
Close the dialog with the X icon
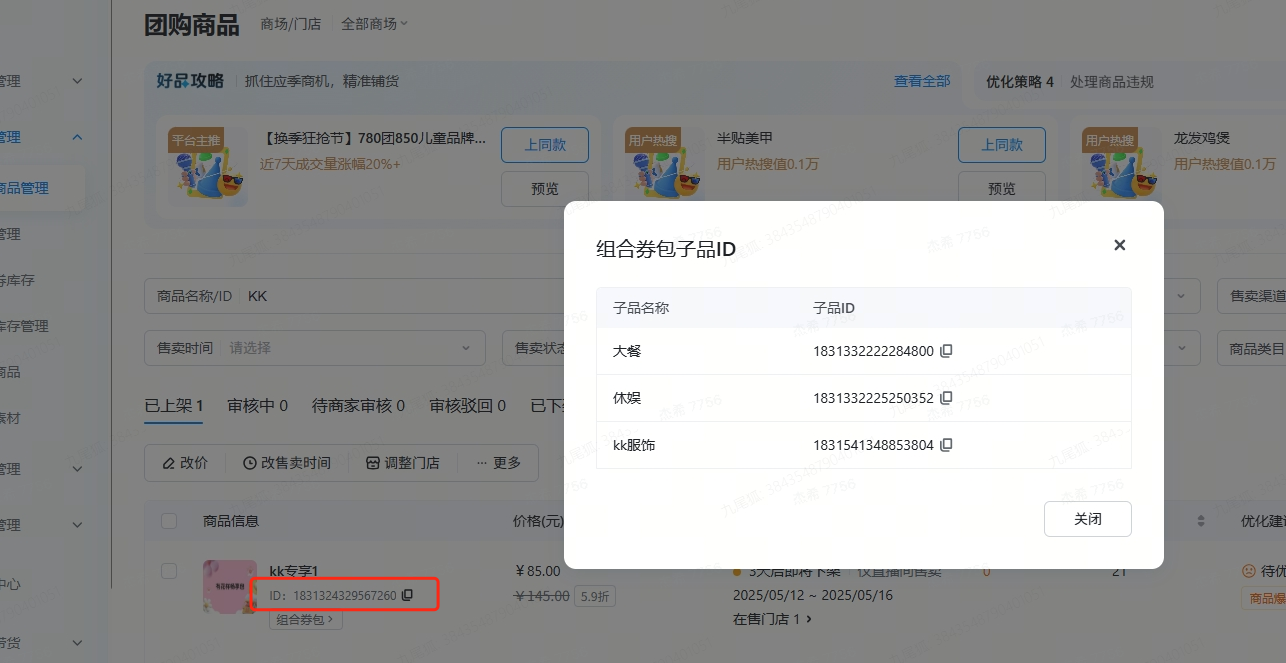tap(1119, 245)
